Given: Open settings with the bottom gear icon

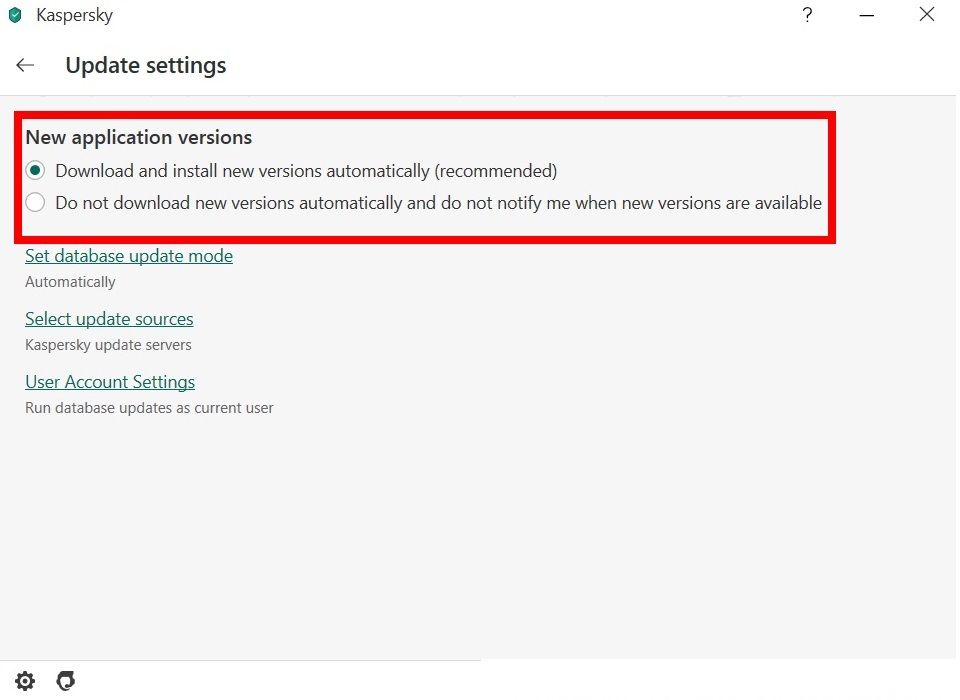Looking at the screenshot, I should pyautogui.click(x=25, y=680).
